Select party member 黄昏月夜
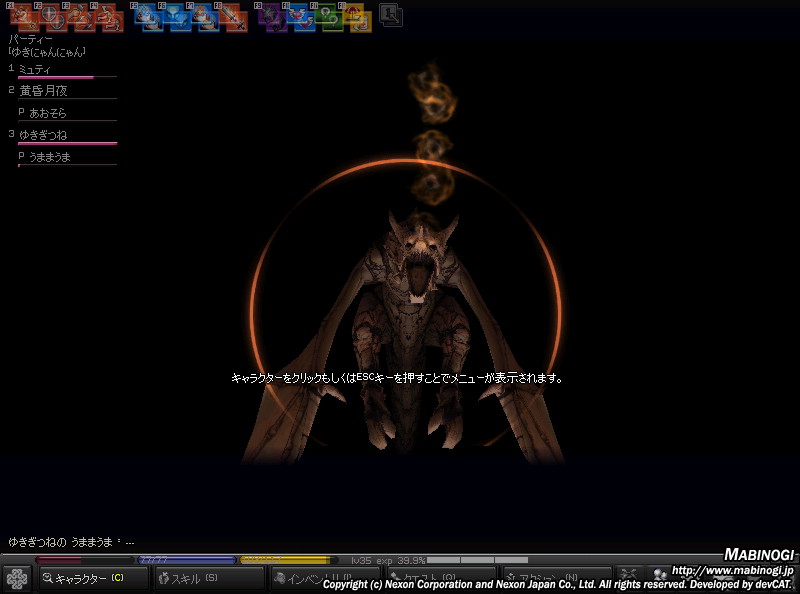 pyautogui.click(x=43, y=91)
